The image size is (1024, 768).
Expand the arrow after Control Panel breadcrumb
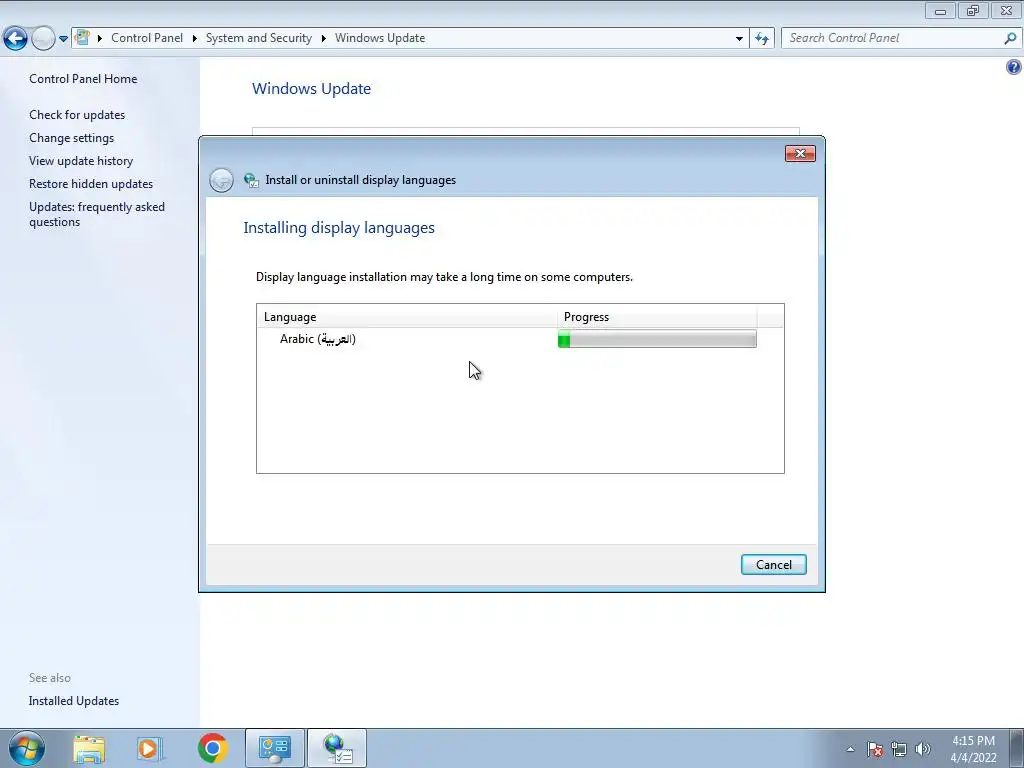(x=195, y=39)
